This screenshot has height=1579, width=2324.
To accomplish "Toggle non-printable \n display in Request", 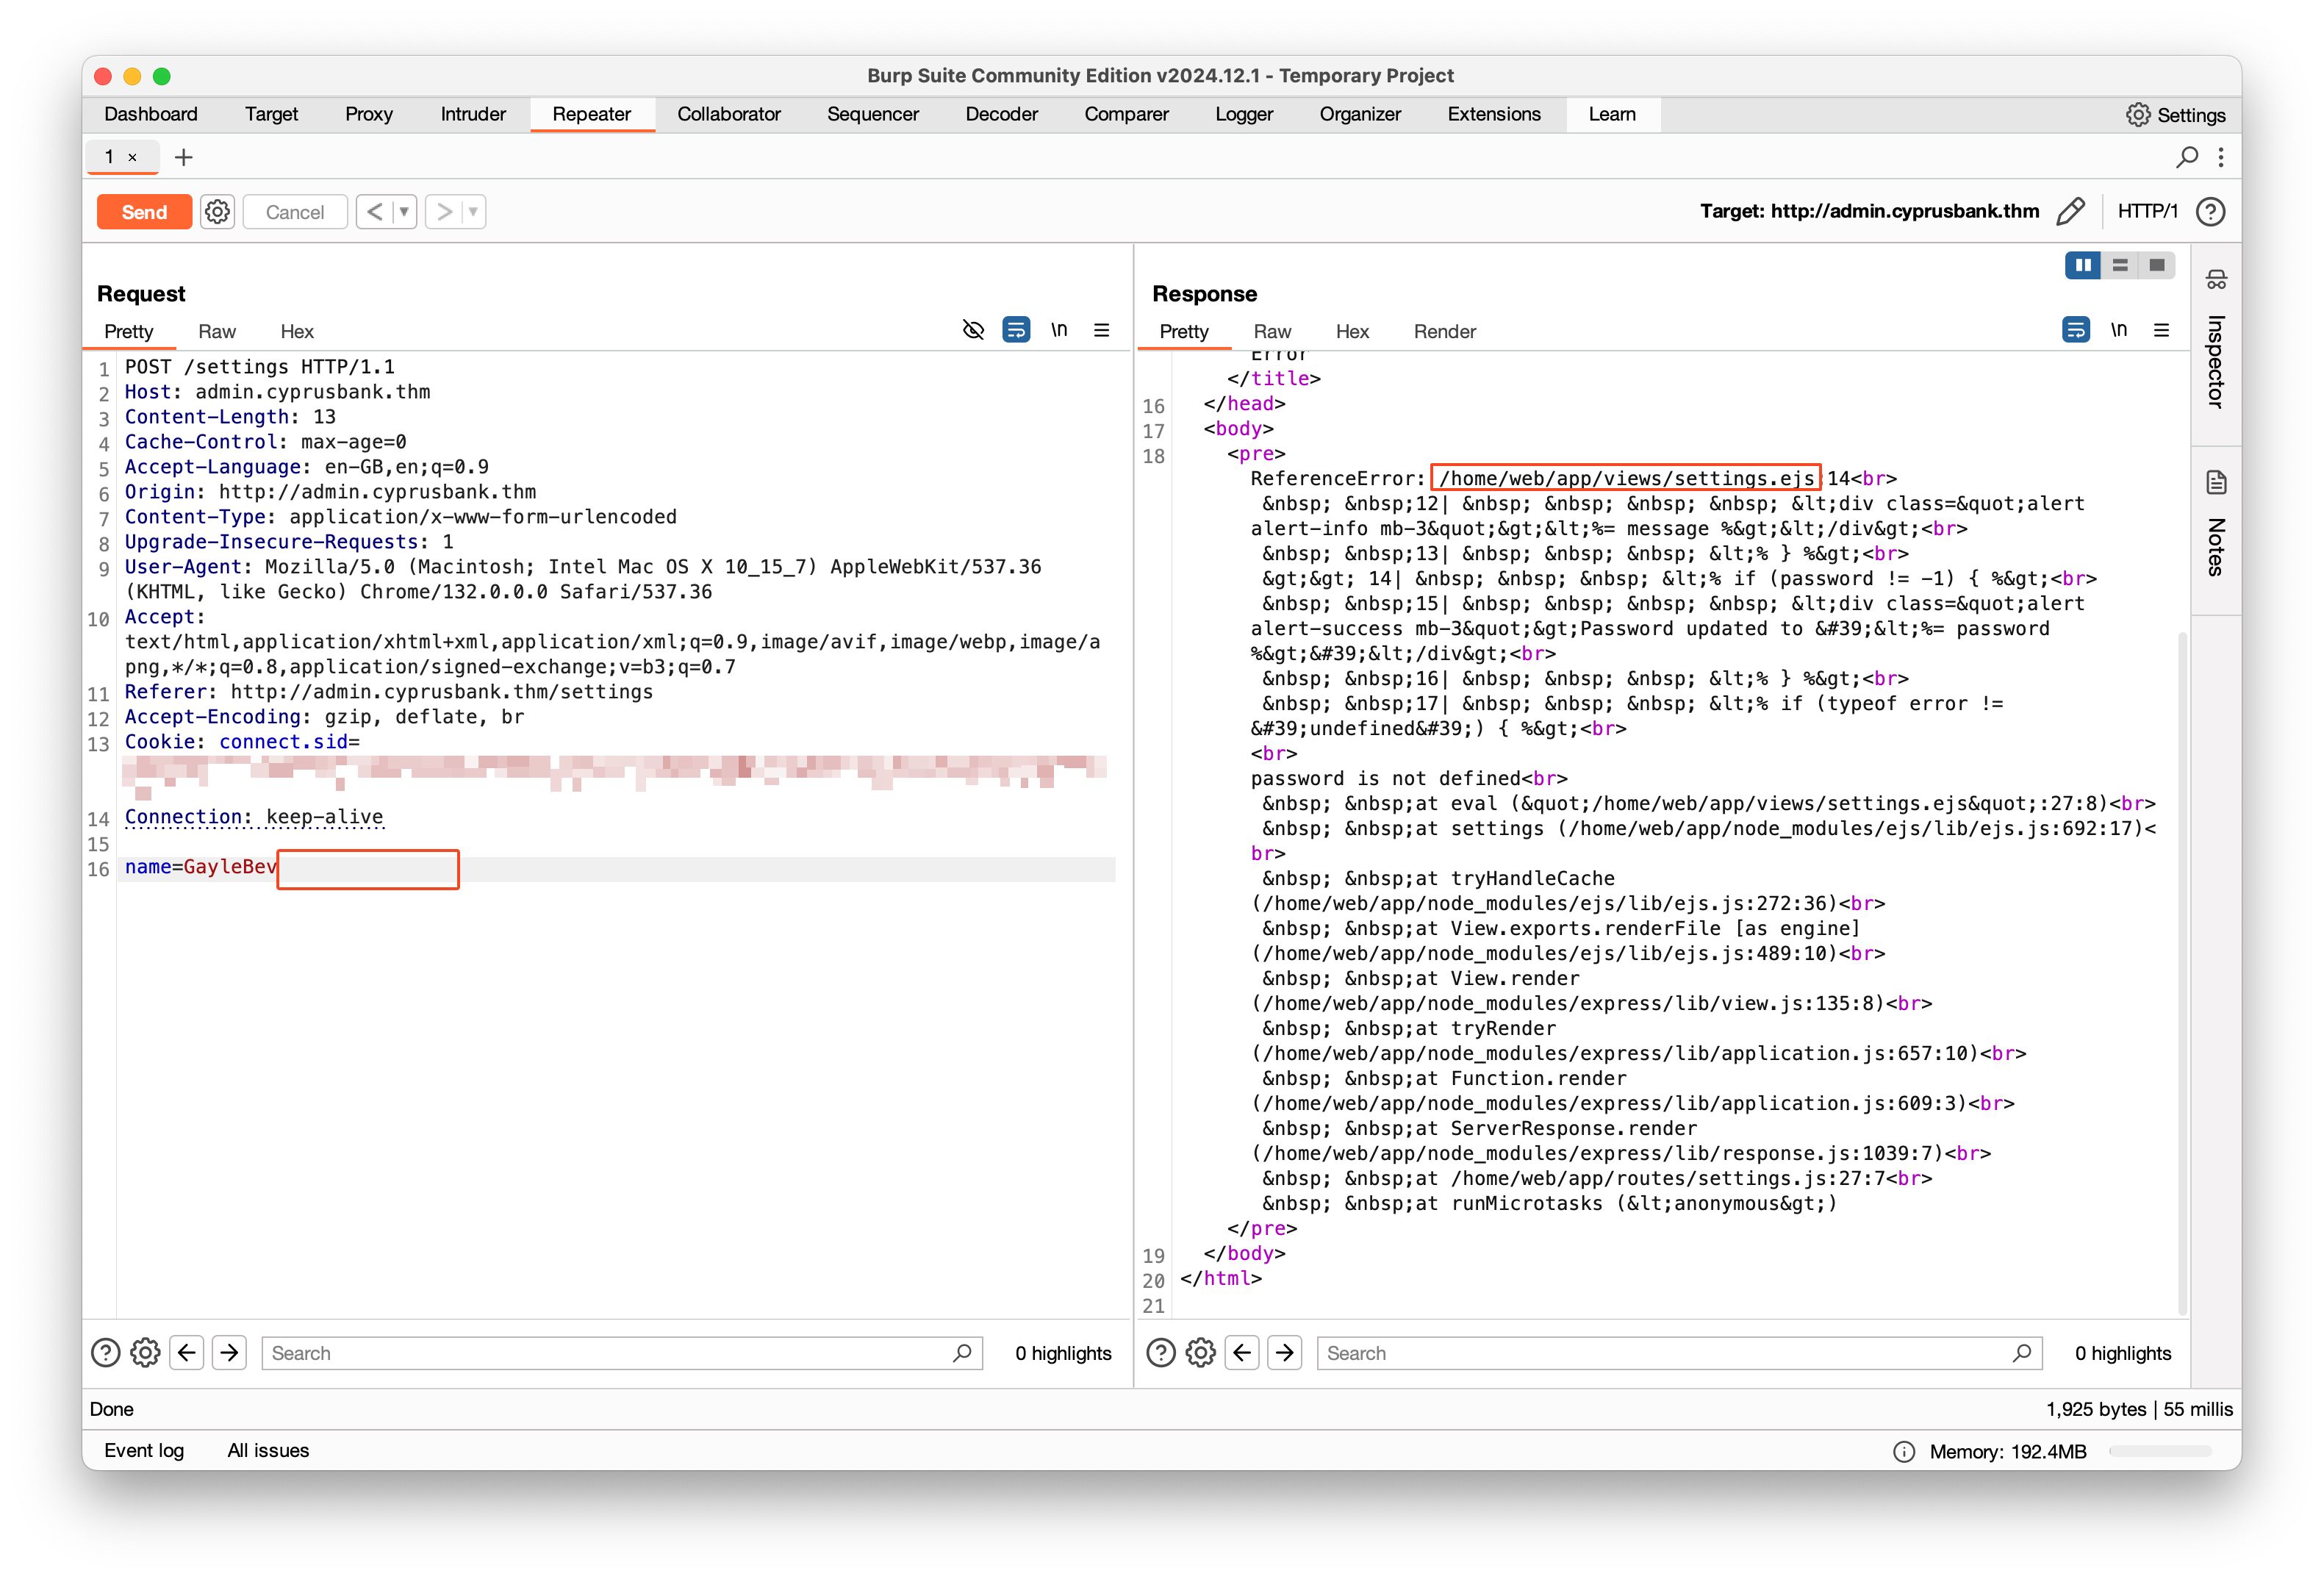I will 1059,330.
